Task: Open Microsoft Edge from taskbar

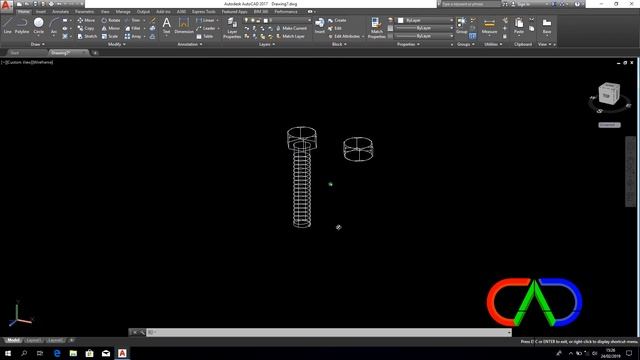Action: click(x=57, y=353)
